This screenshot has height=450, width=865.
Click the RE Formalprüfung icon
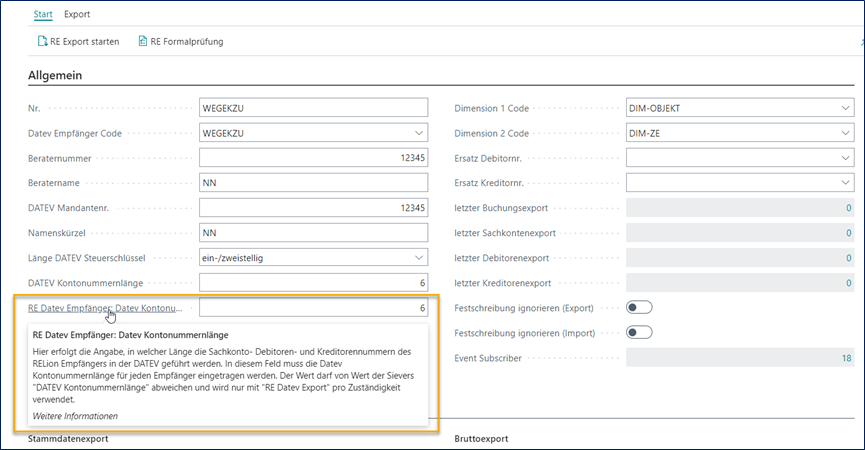[143, 41]
